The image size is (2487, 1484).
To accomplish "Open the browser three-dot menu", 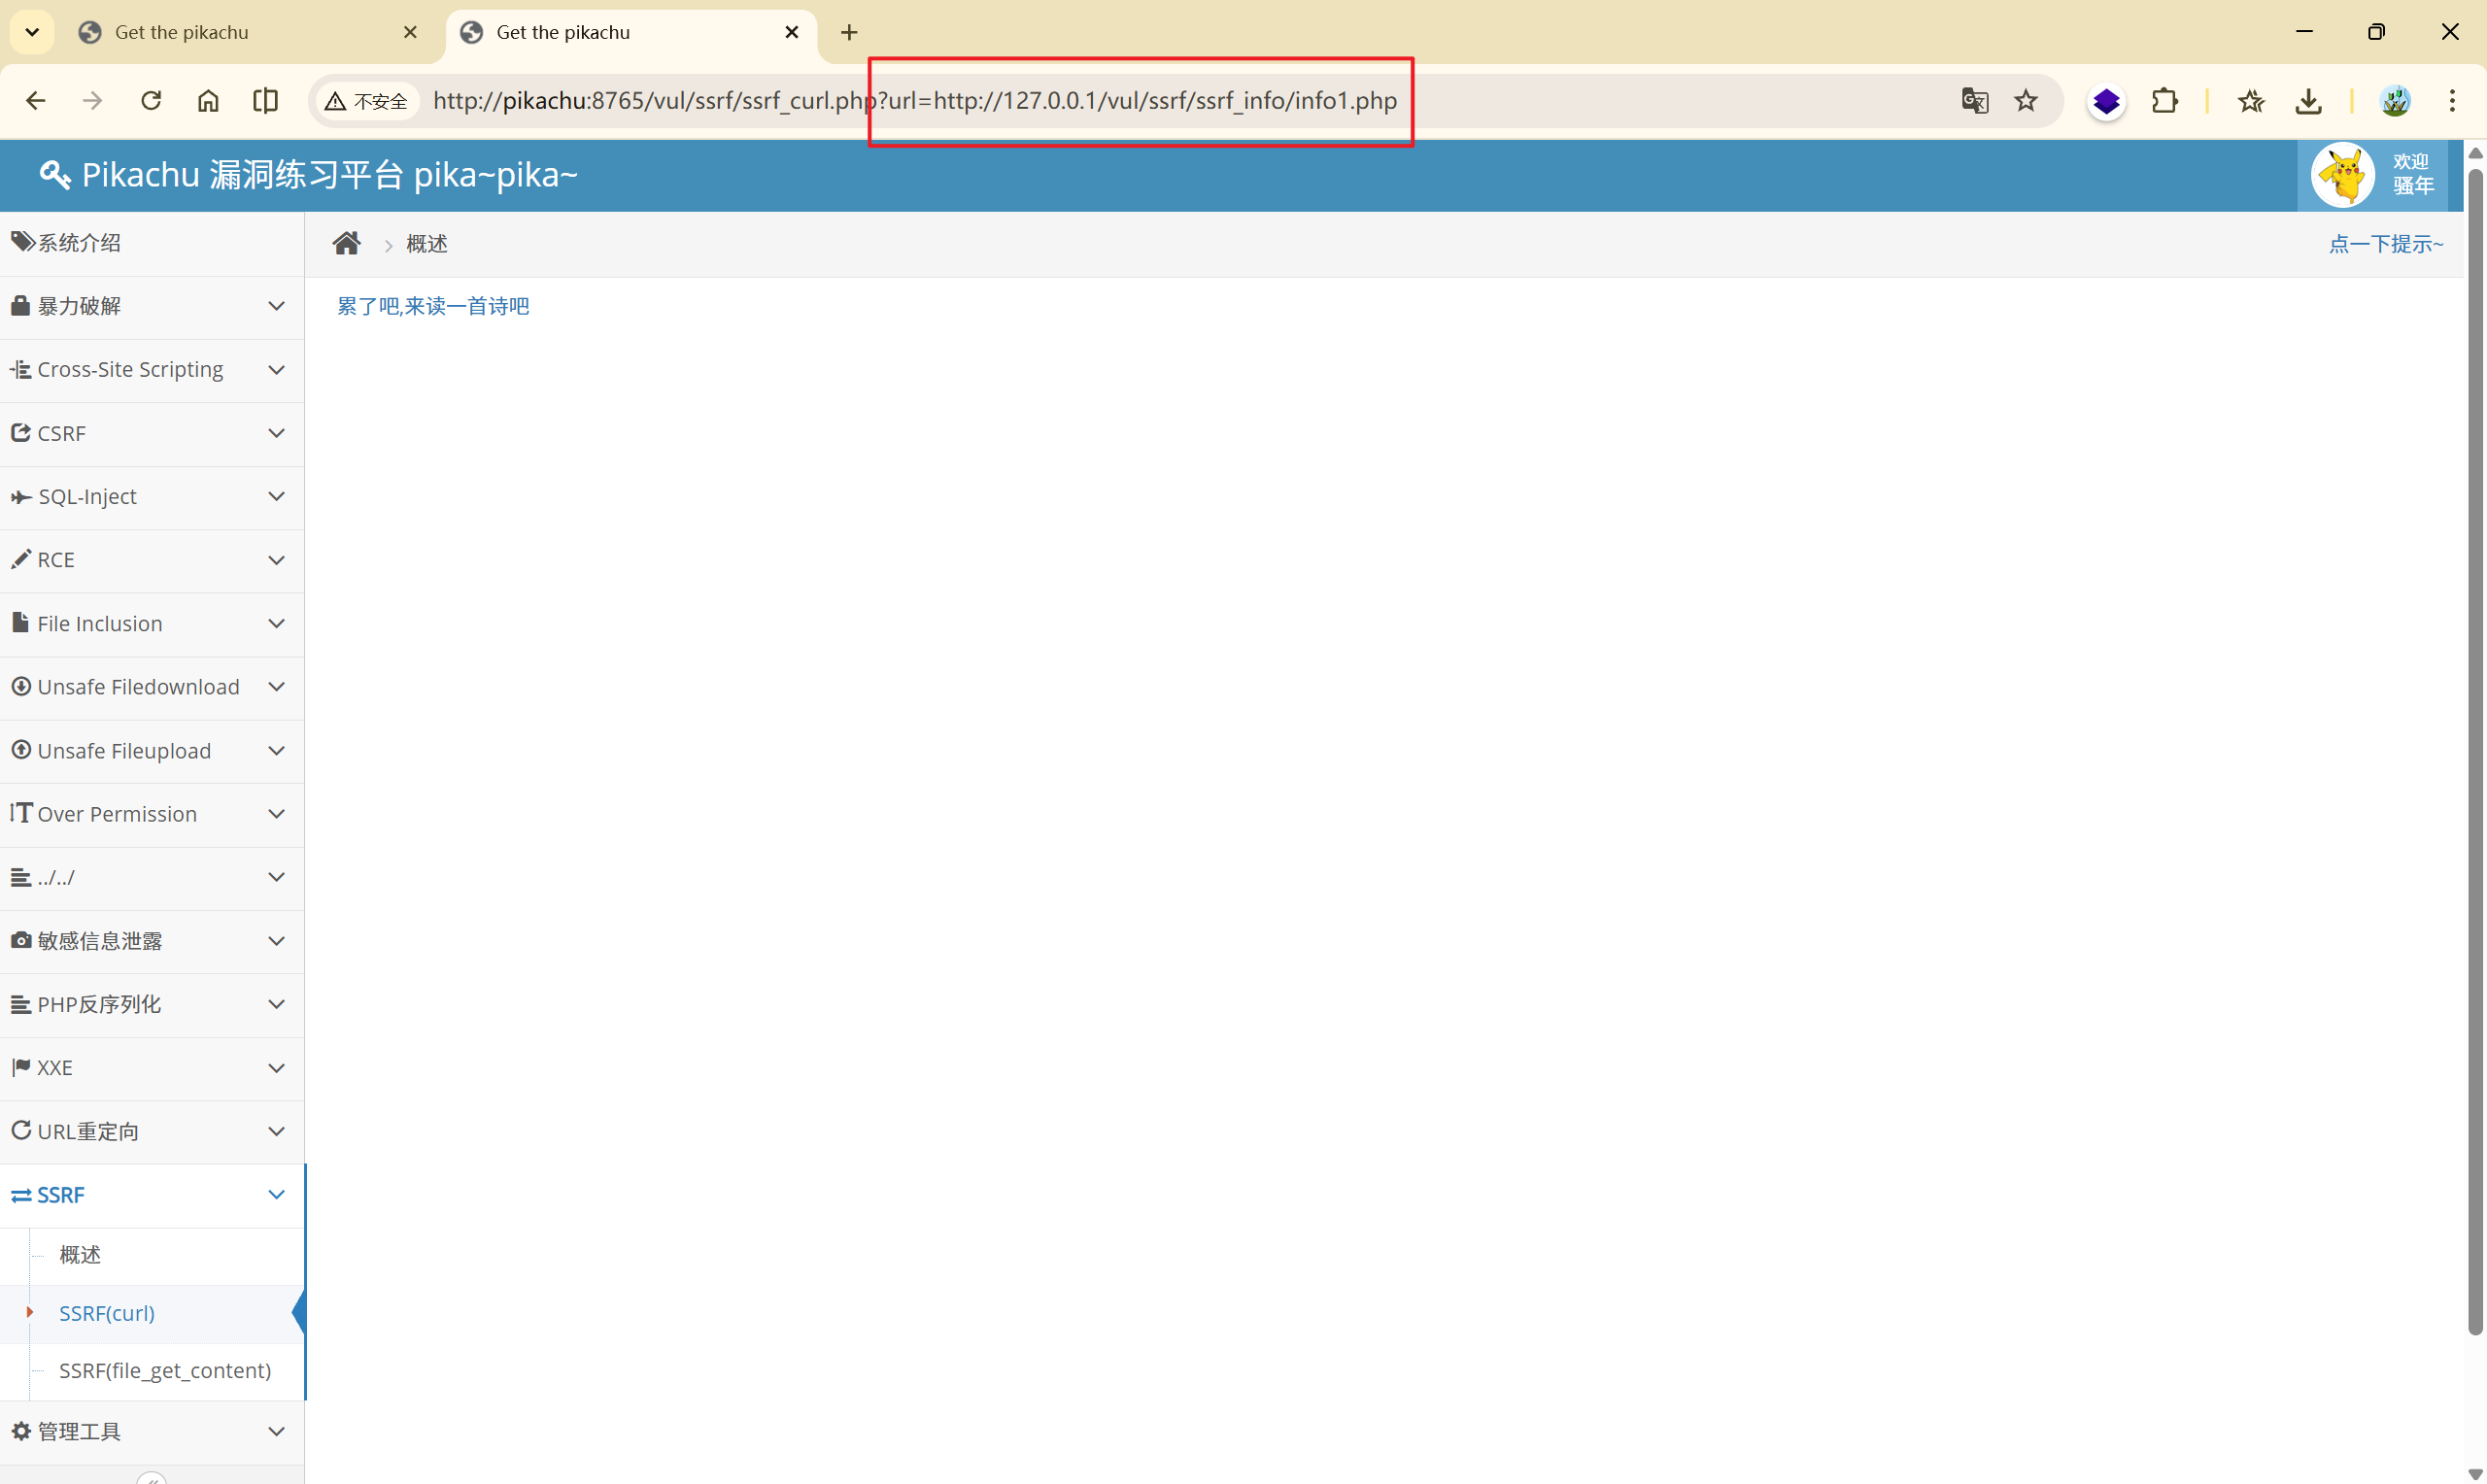I will tap(2451, 100).
